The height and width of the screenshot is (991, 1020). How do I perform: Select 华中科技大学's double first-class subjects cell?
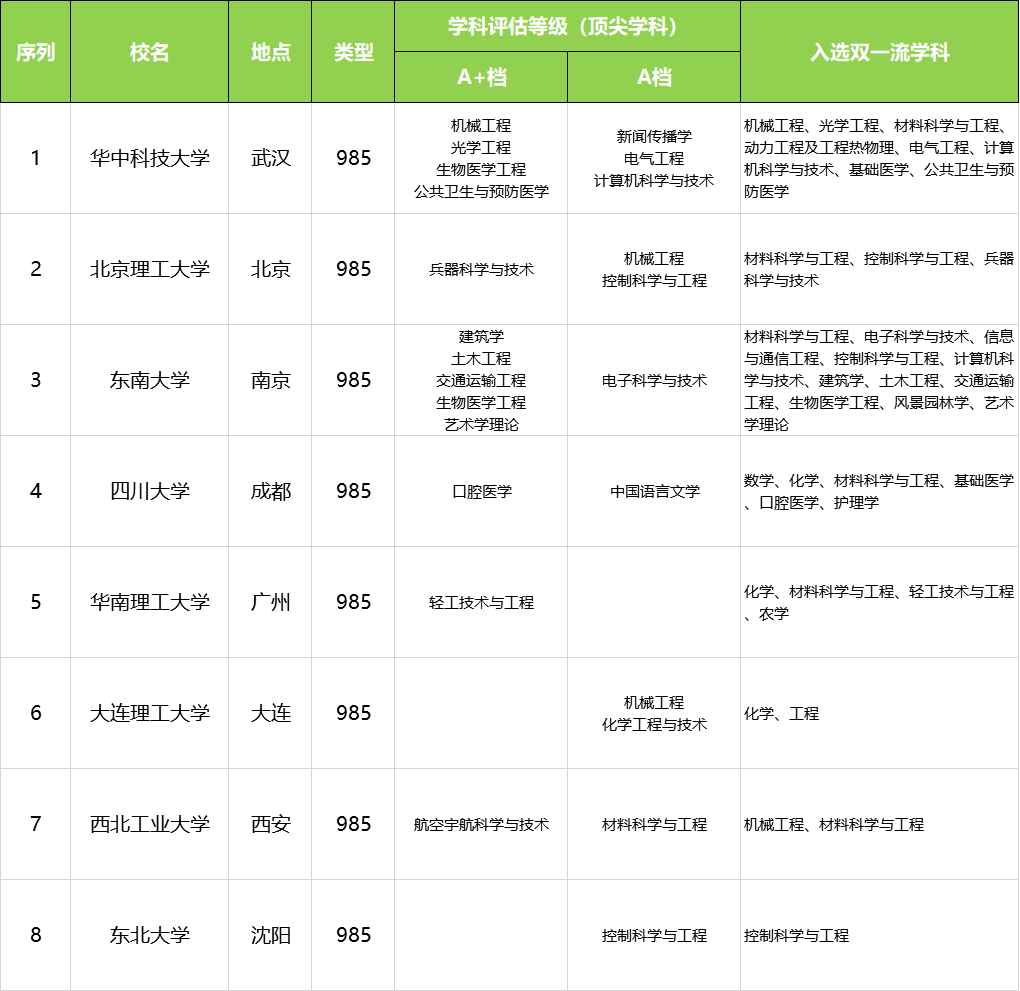point(879,158)
